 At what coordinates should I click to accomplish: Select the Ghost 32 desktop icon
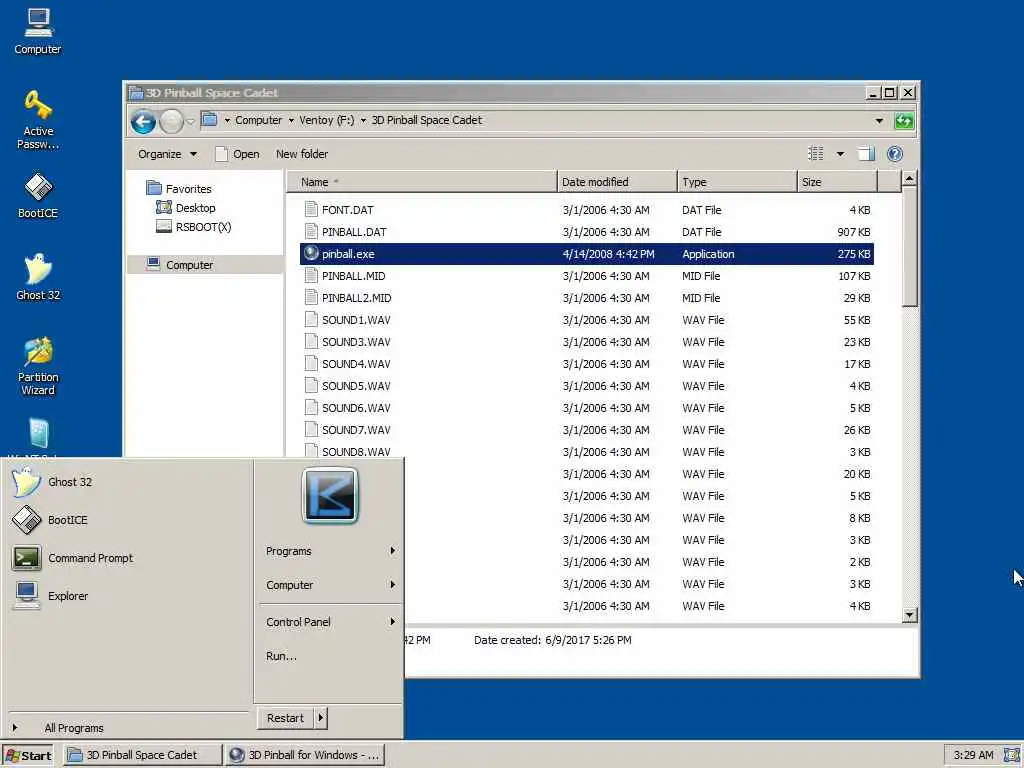point(38,277)
